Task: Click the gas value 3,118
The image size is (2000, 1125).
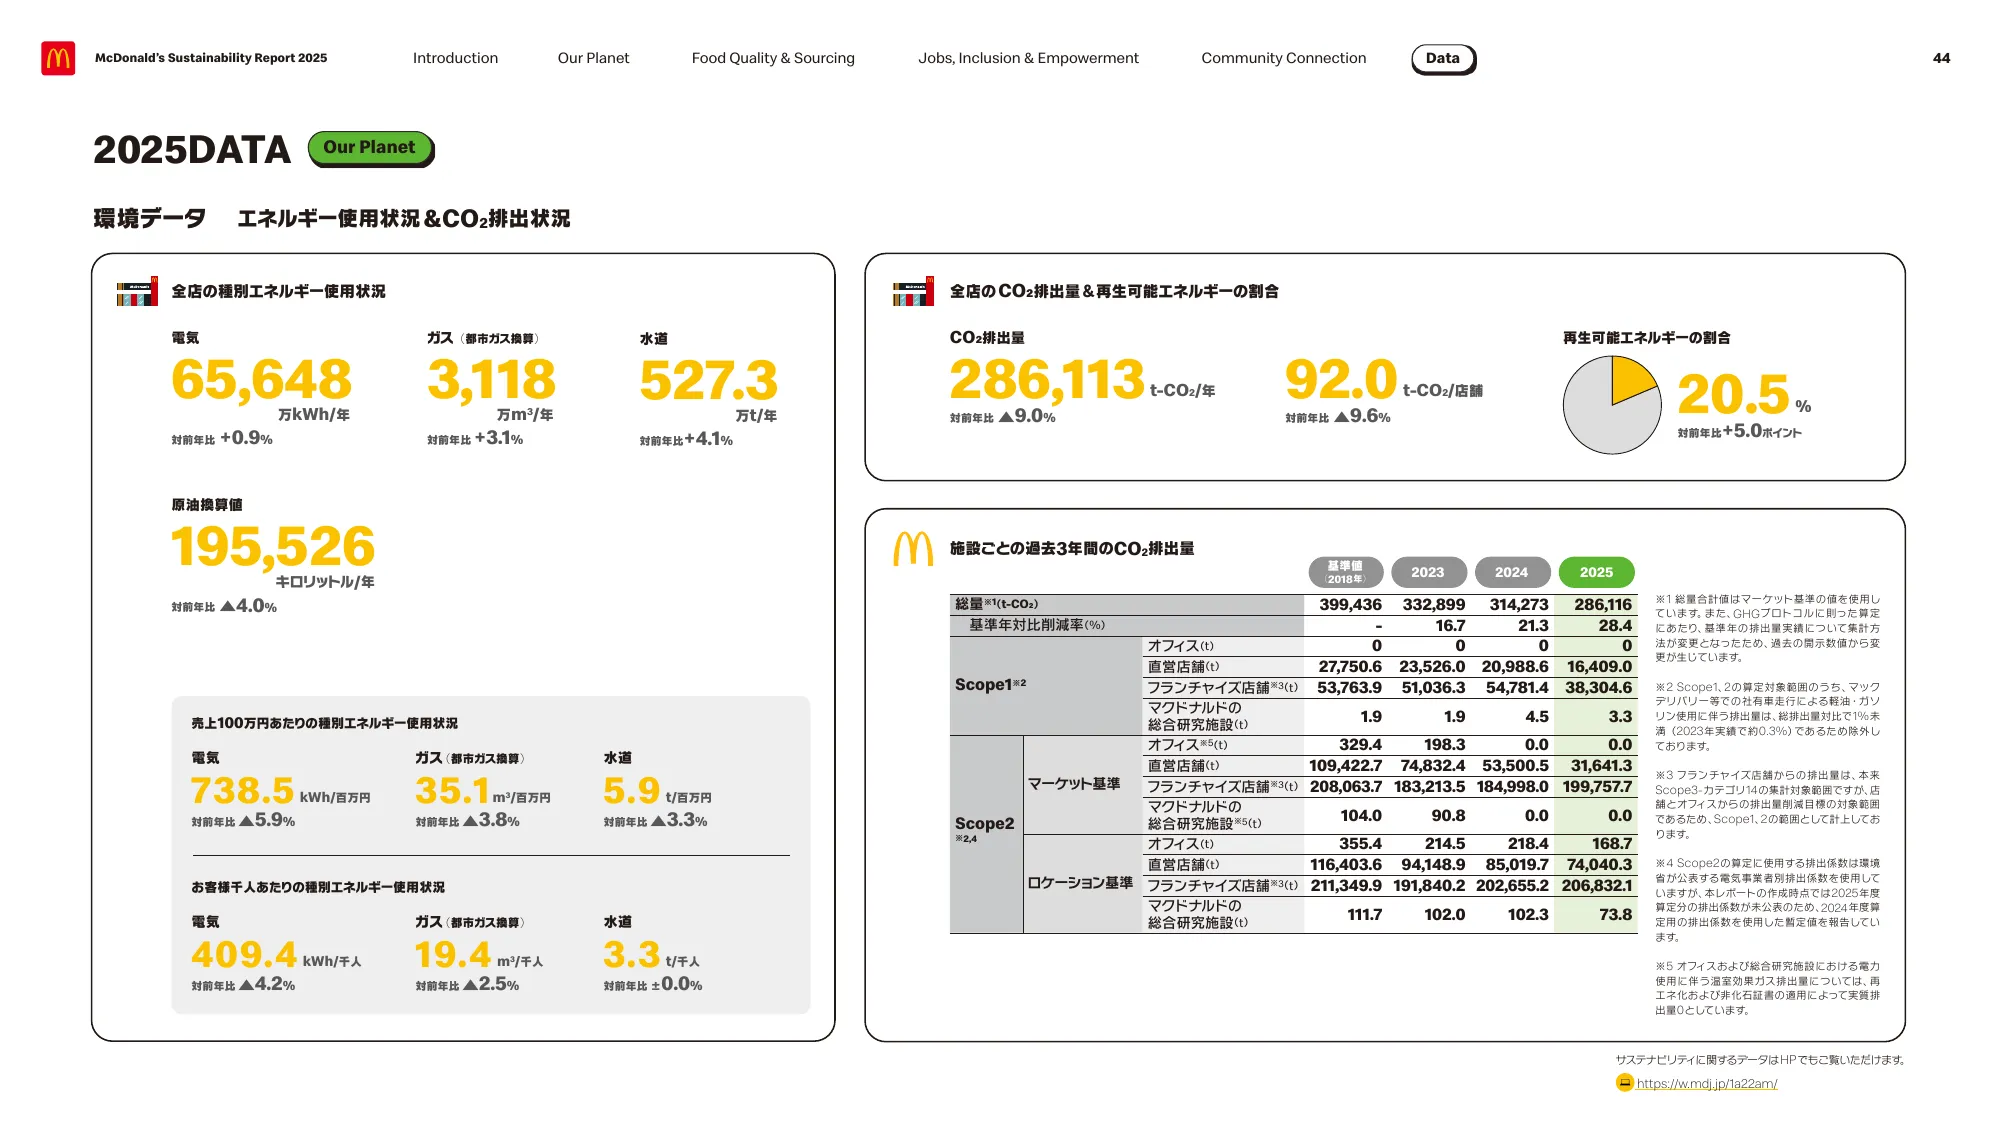Action: coord(490,380)
